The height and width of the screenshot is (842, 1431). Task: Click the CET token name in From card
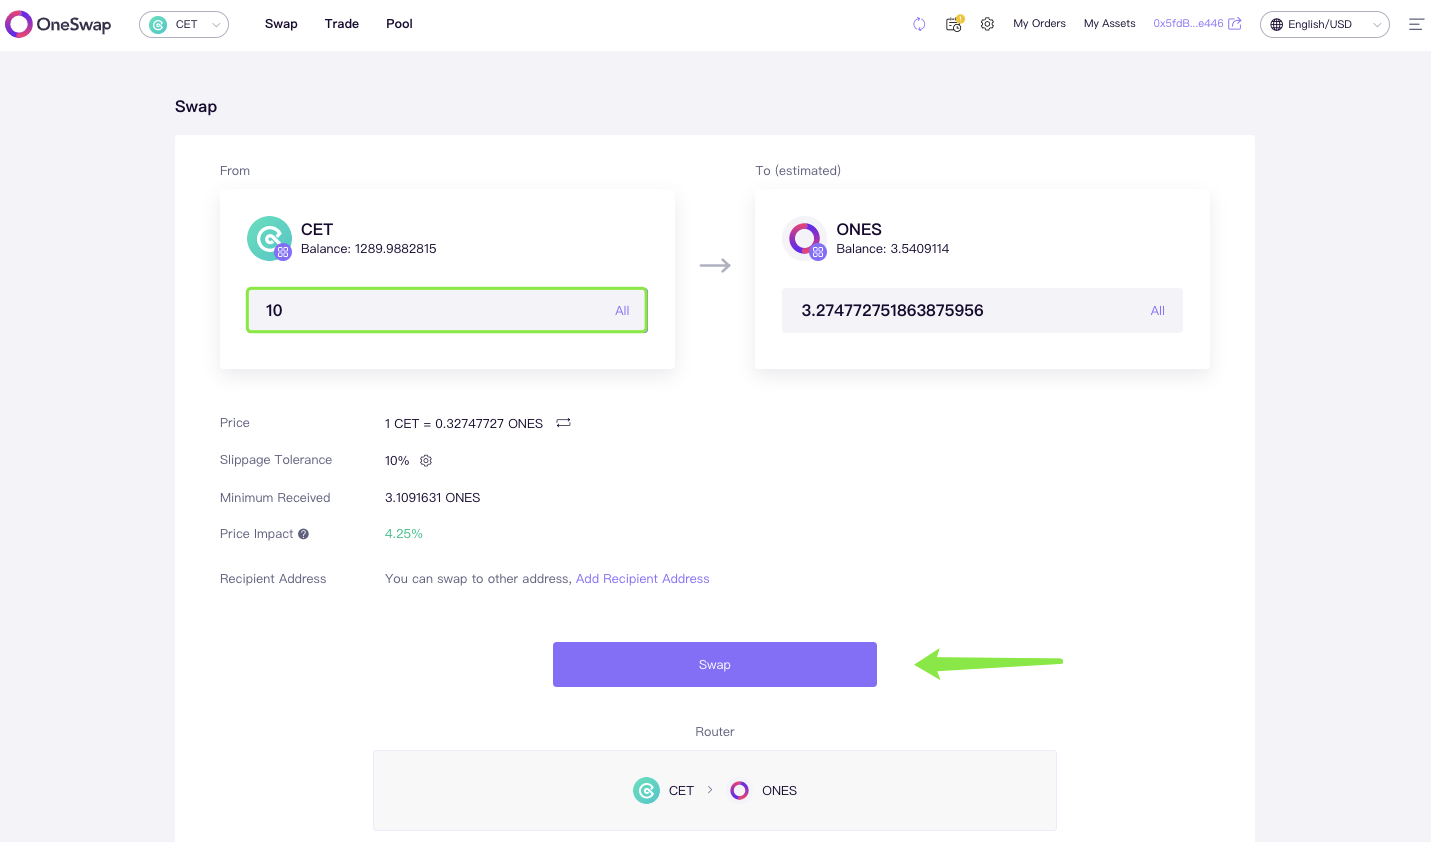coord(317,229)
